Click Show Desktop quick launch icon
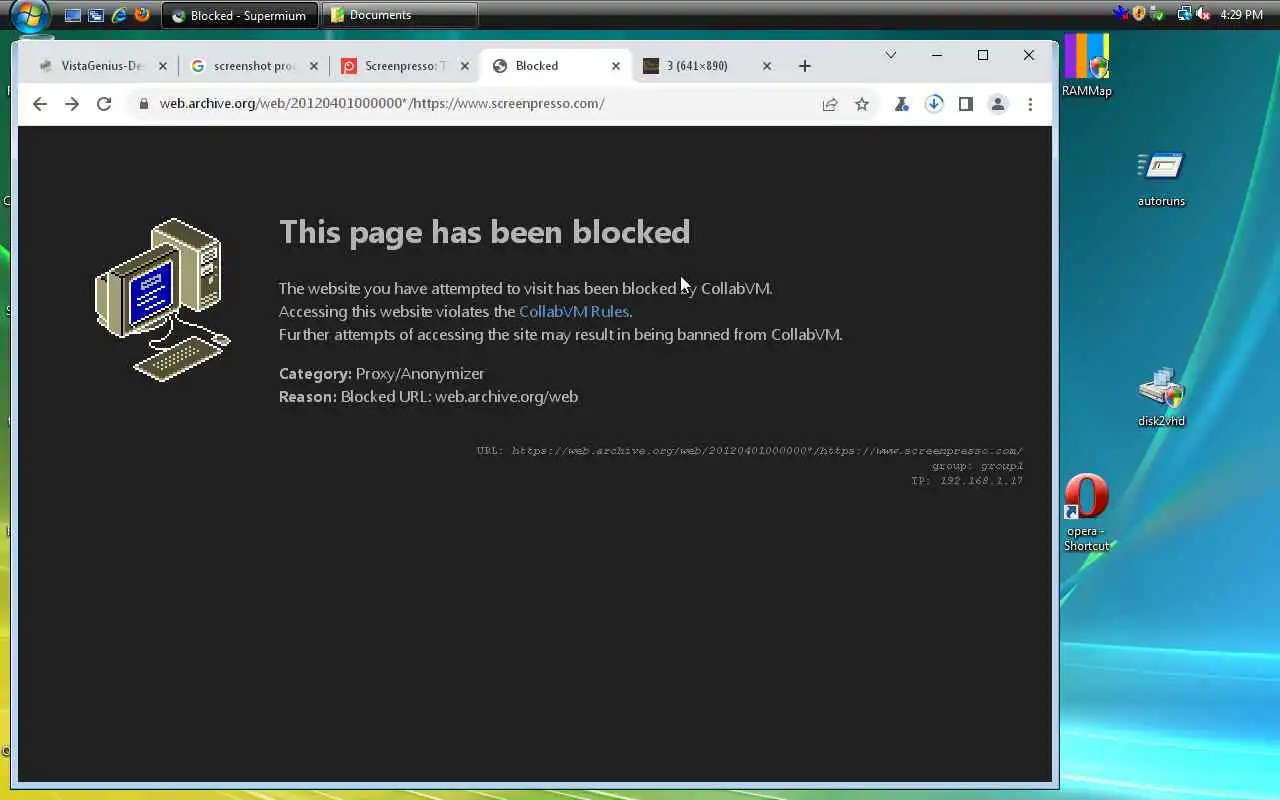This screenshot has width=1280, height=800. (x=73, y=15)
